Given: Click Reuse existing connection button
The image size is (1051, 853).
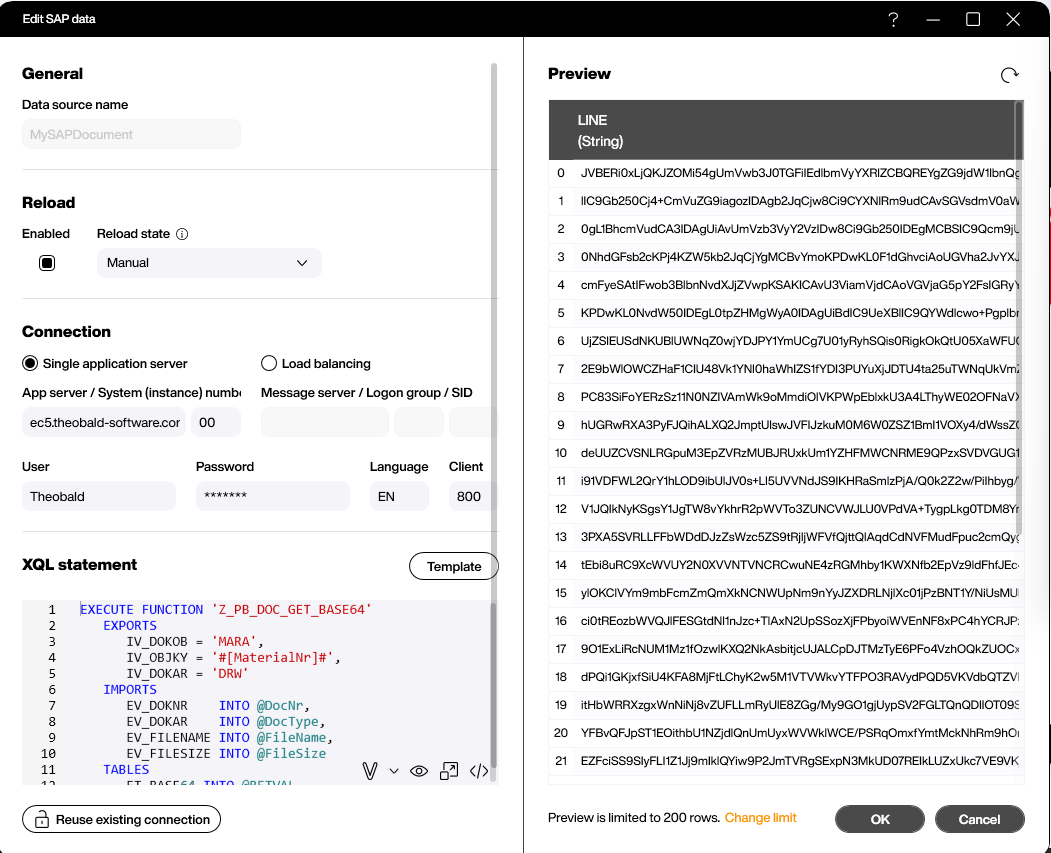Looking at the screenshot, I should coord(121,819).
